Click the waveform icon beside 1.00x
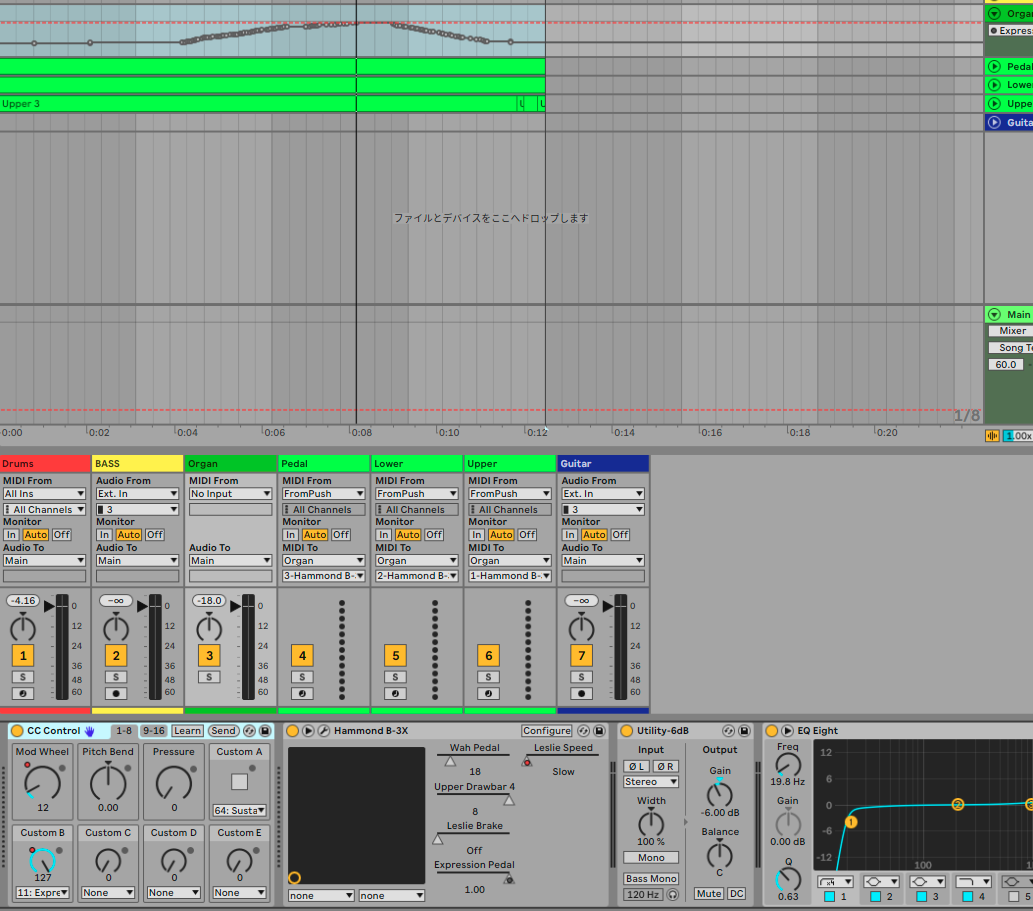This screenshot has height=911, width=1033. click(993, 436)
